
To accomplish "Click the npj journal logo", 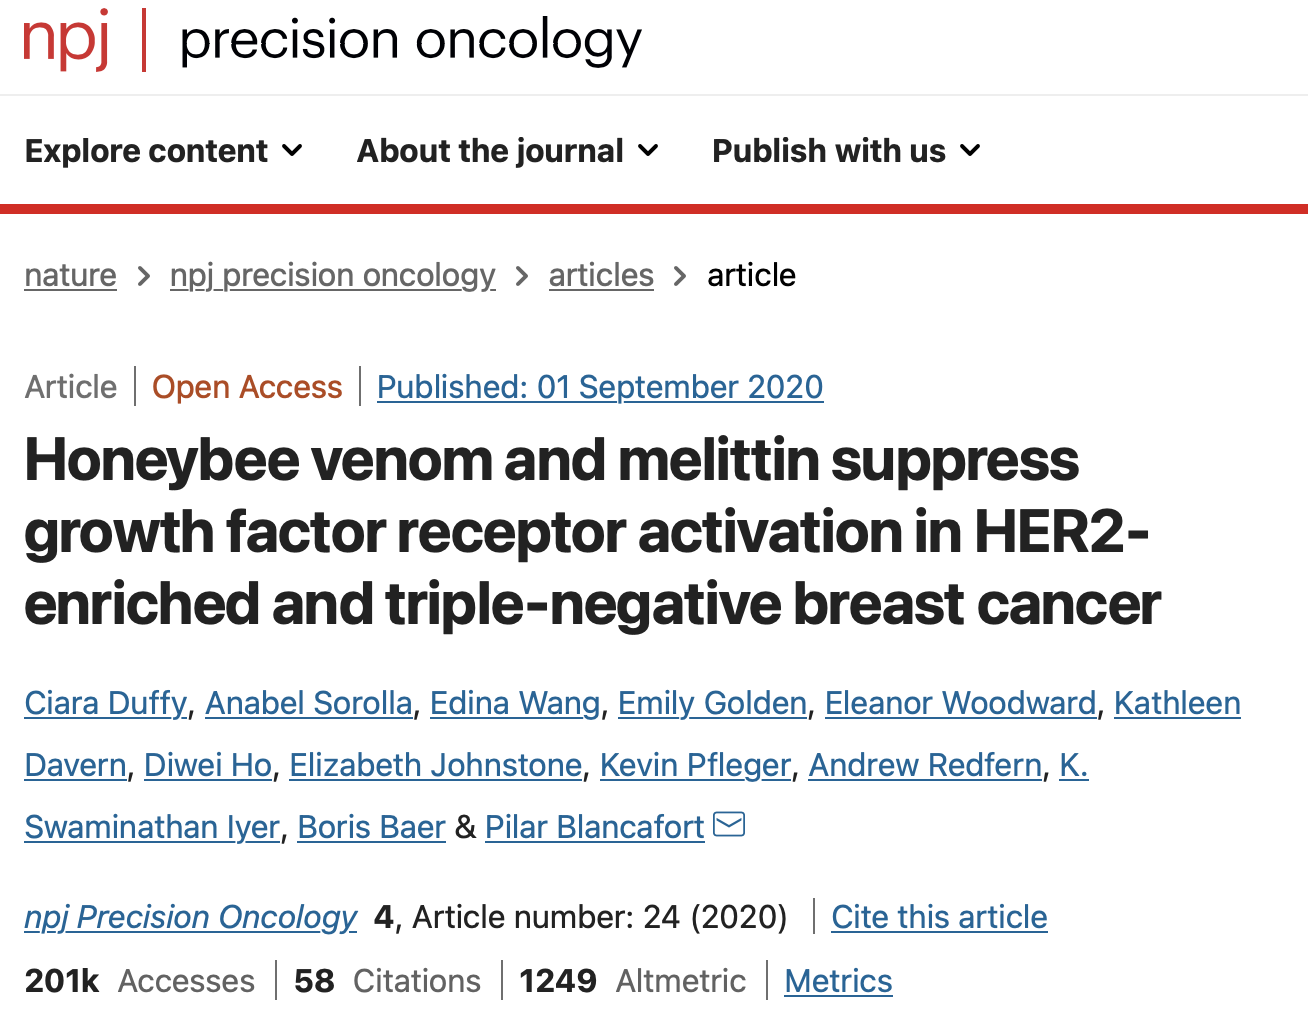I will click(66, 40).
